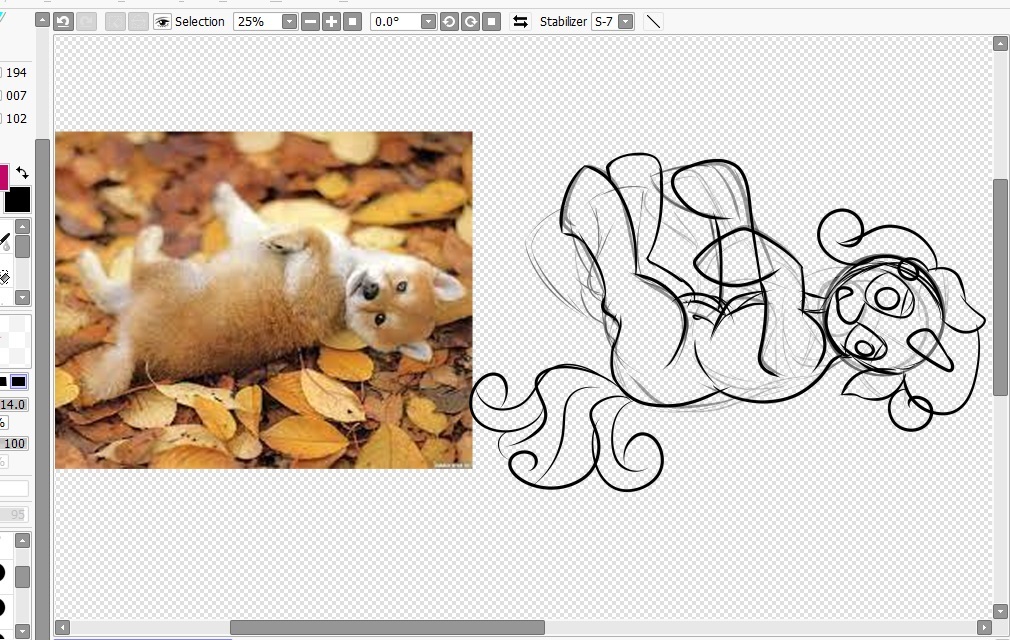The width and height of the screenshot is (1010, 640).
Task: Open the 0.0° rotation angle dropdown
Action: (428, 21)
